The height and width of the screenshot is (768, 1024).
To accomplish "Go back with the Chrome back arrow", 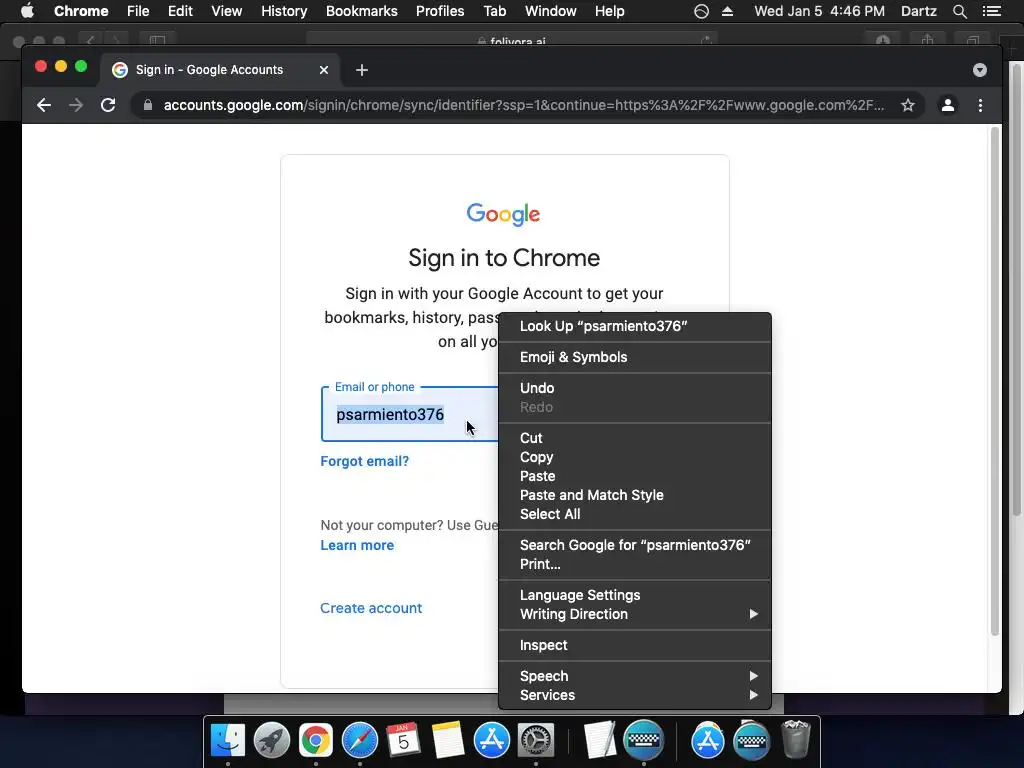I will (44, 105).
